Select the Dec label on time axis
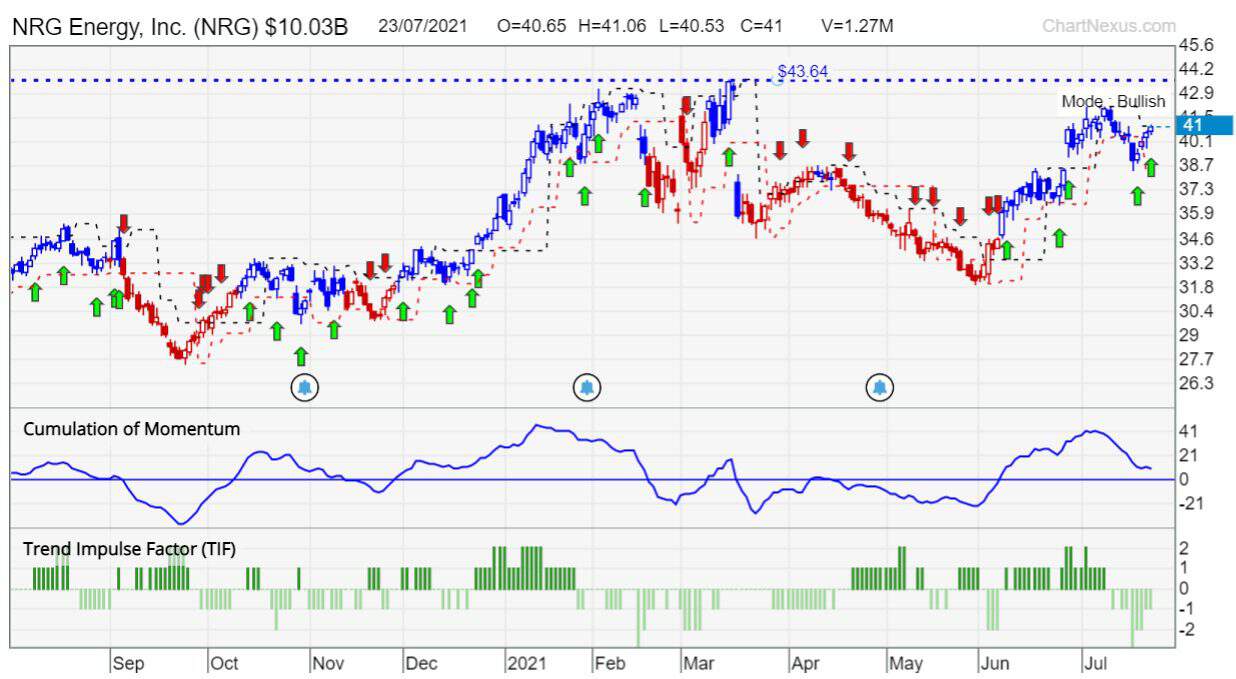 coord(422,663)
